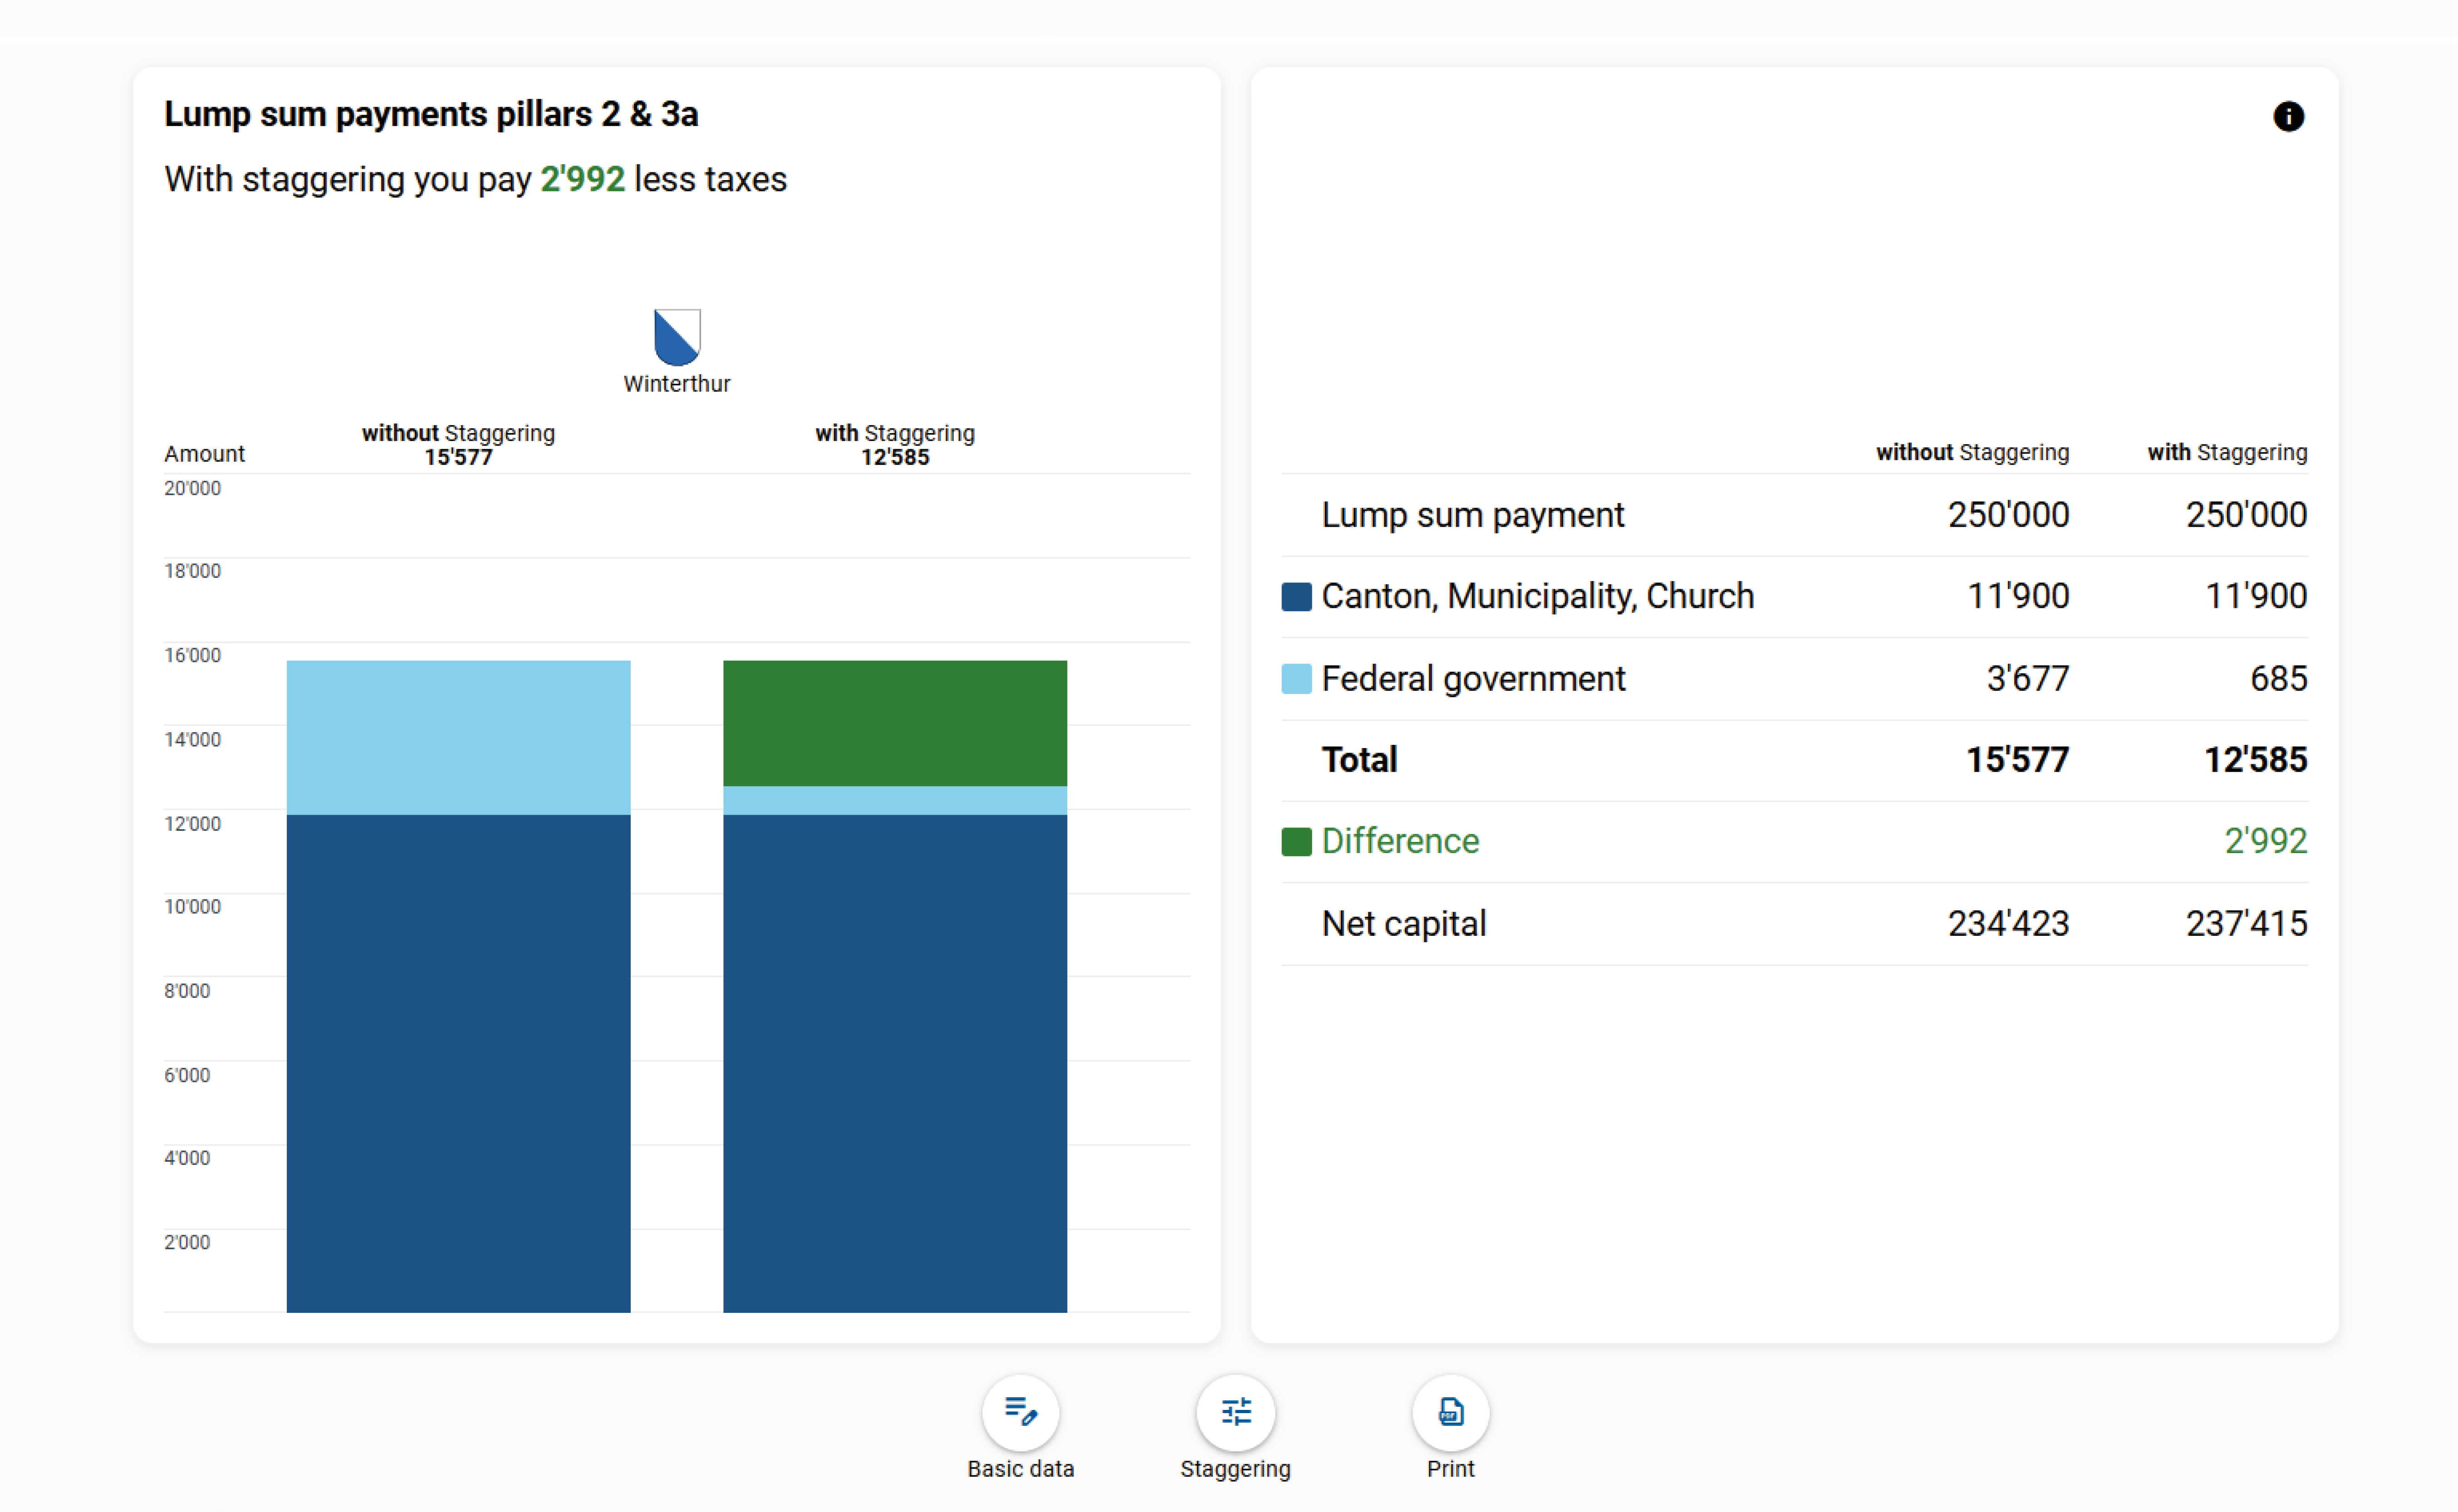2458x1512 pixels.
Task: Click the Winterthur municipality label
Action: pos(677,384)
